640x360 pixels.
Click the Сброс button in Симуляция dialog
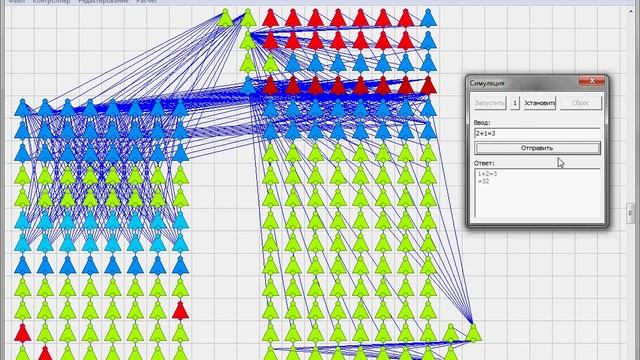point(580,103)
